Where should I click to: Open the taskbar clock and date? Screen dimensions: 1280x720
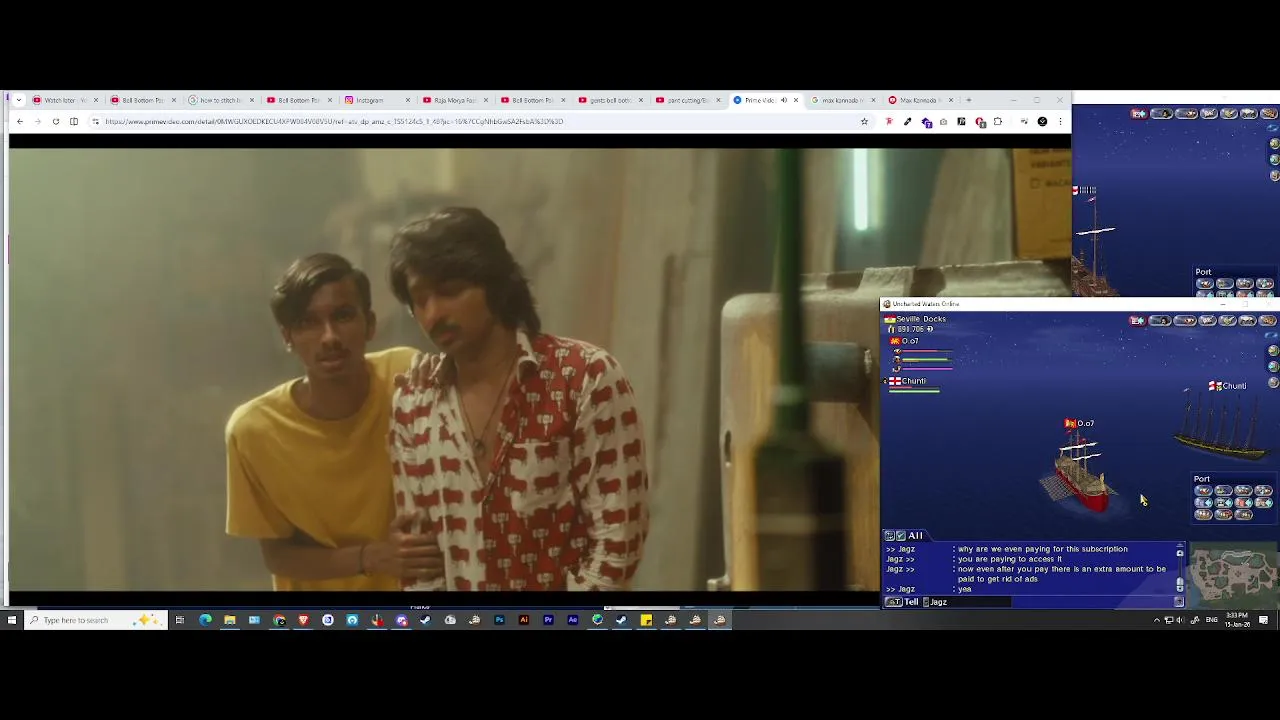[1237, 620]
